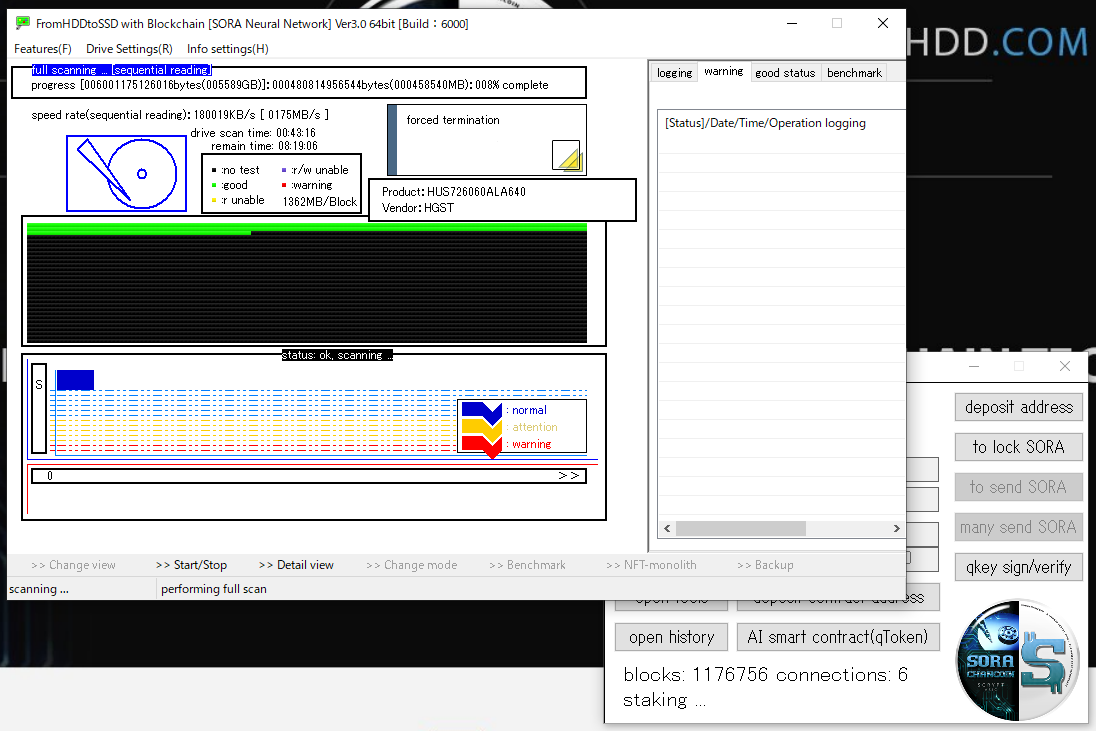Click the NFT-monolith button
Screen dimensions: 1096x731
pos(651,565)
